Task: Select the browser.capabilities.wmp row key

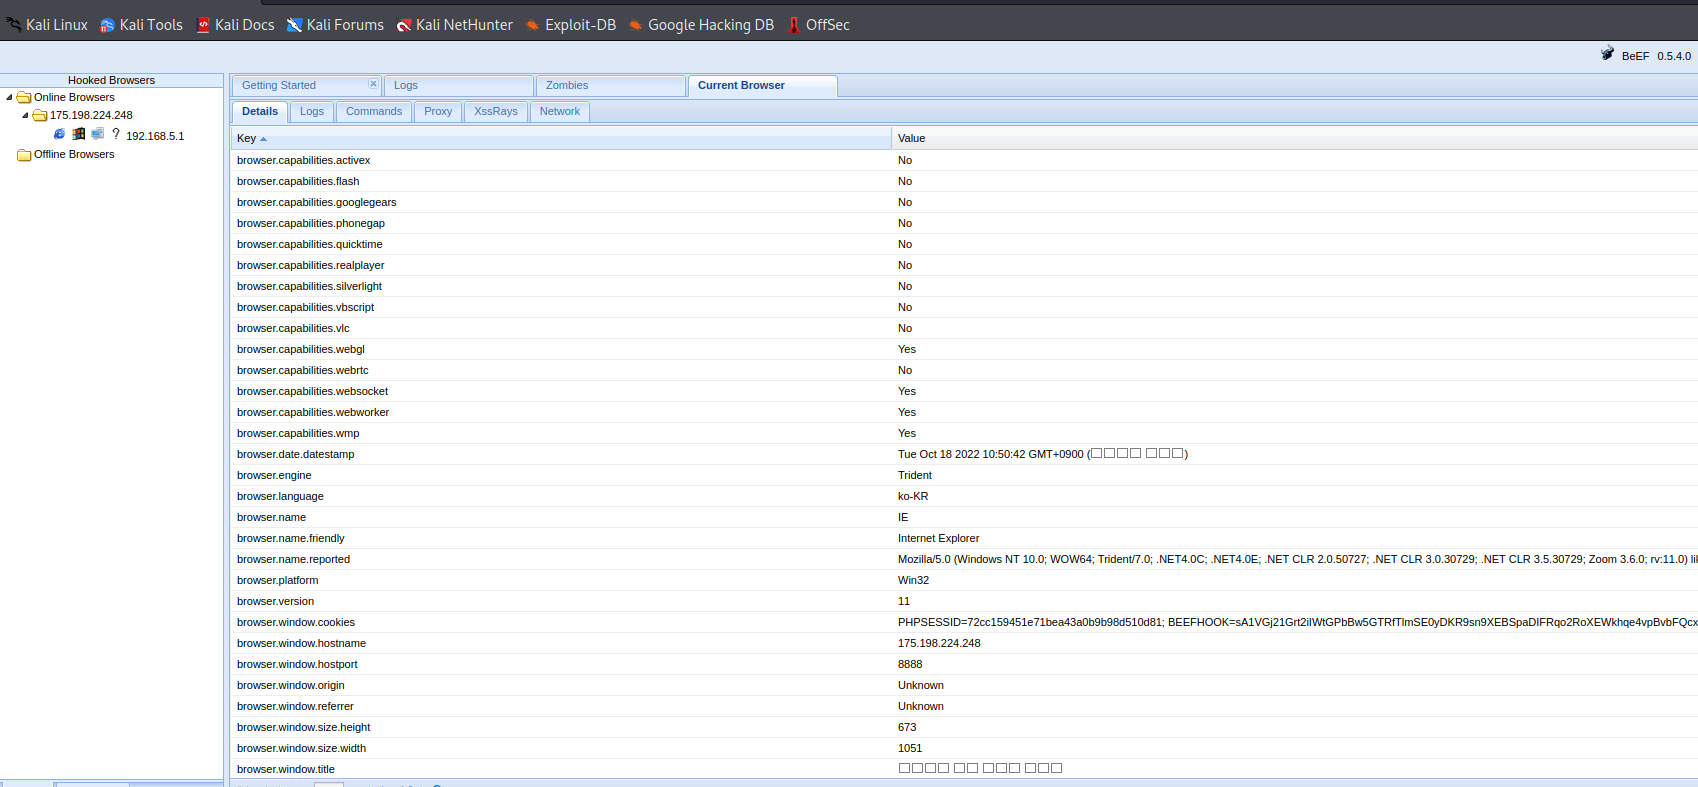Action: [298, 433]
